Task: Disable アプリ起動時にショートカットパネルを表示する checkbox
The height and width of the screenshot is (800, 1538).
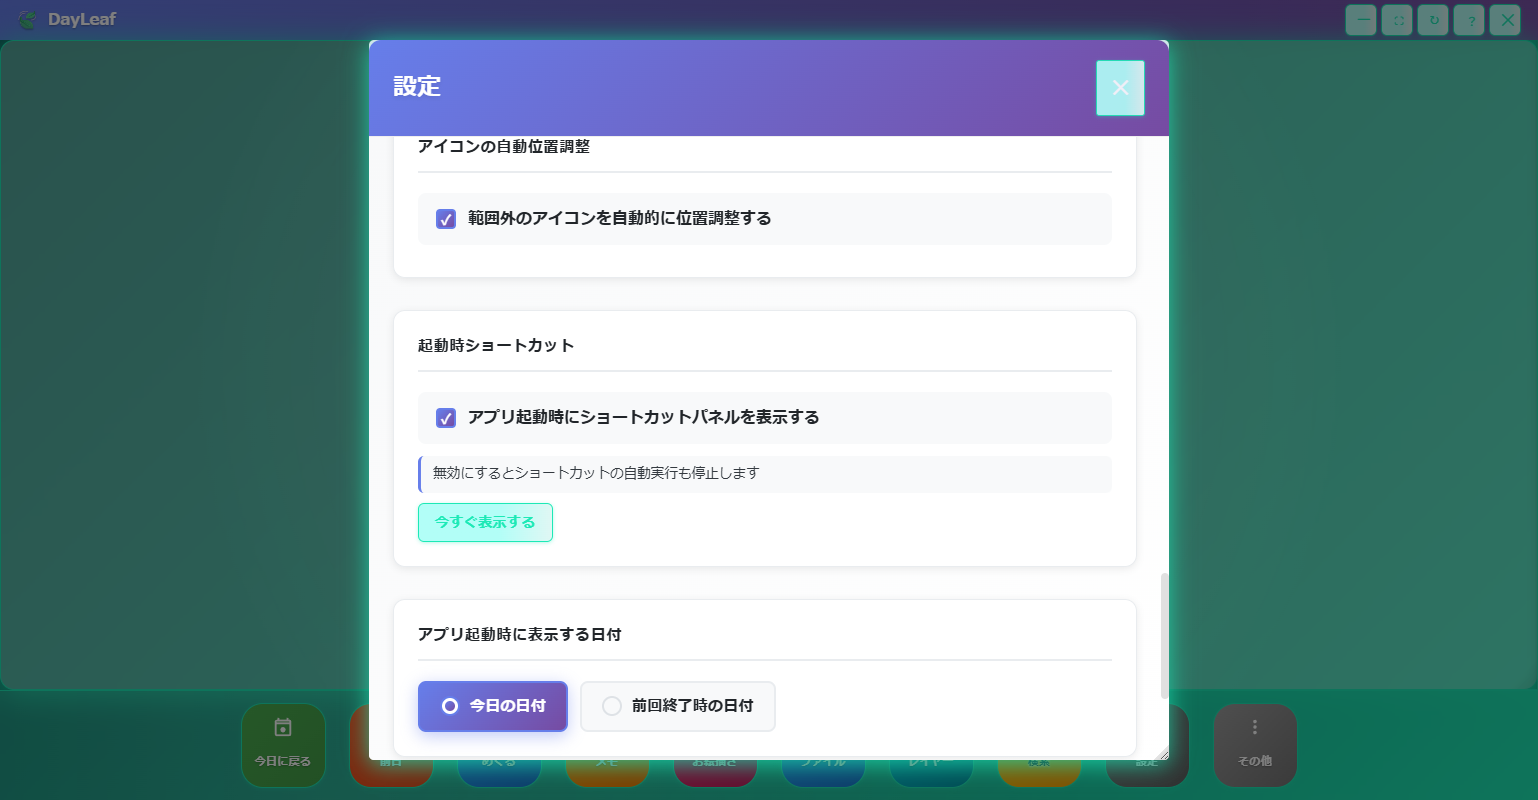Action: [x=446, y=418]
